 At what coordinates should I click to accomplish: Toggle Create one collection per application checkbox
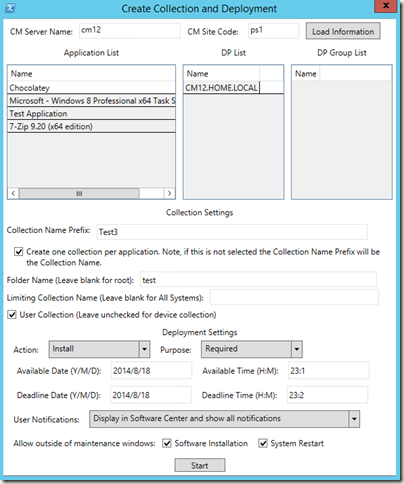point(19,252)
